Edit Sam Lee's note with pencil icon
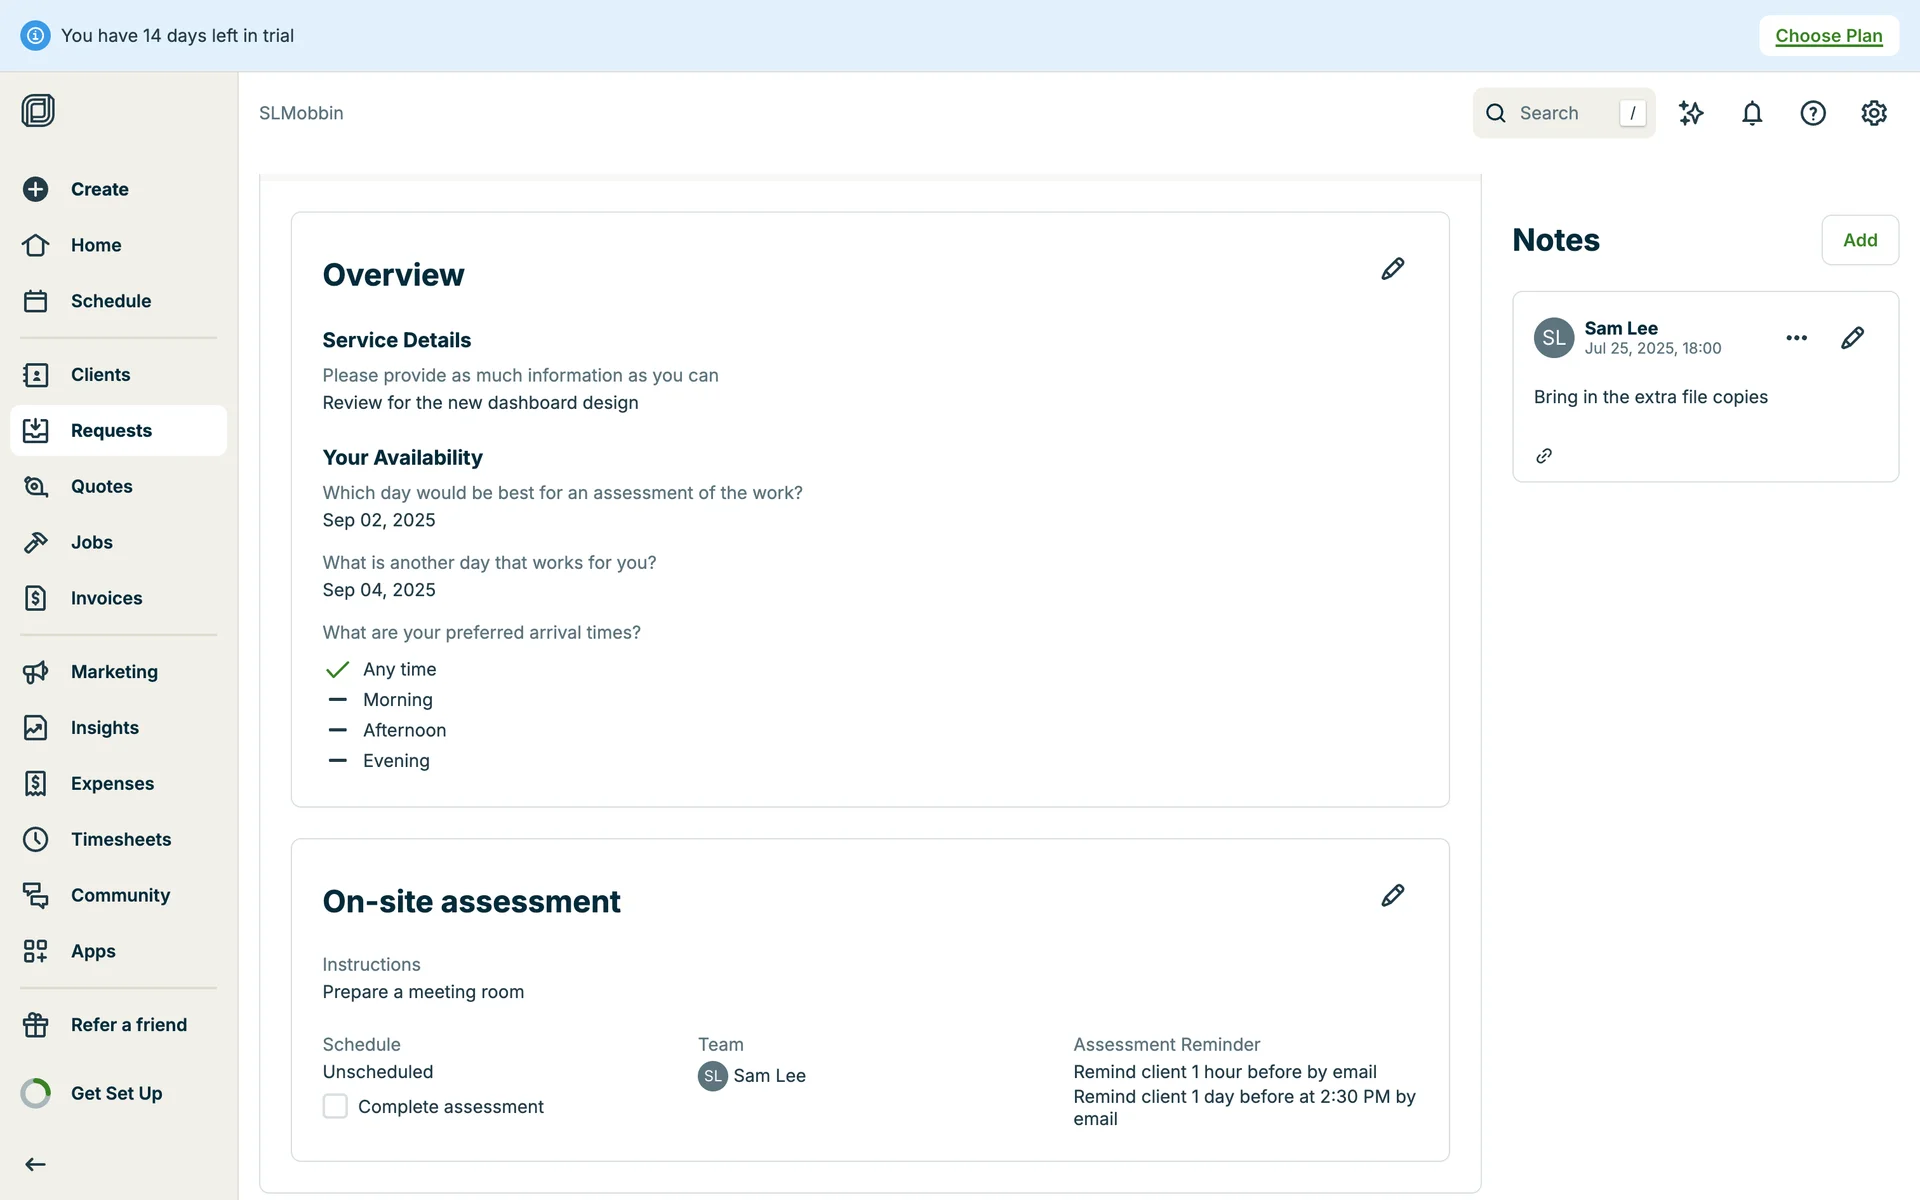Viewport: 1920px width, 1200px height. coord(1852,338)
